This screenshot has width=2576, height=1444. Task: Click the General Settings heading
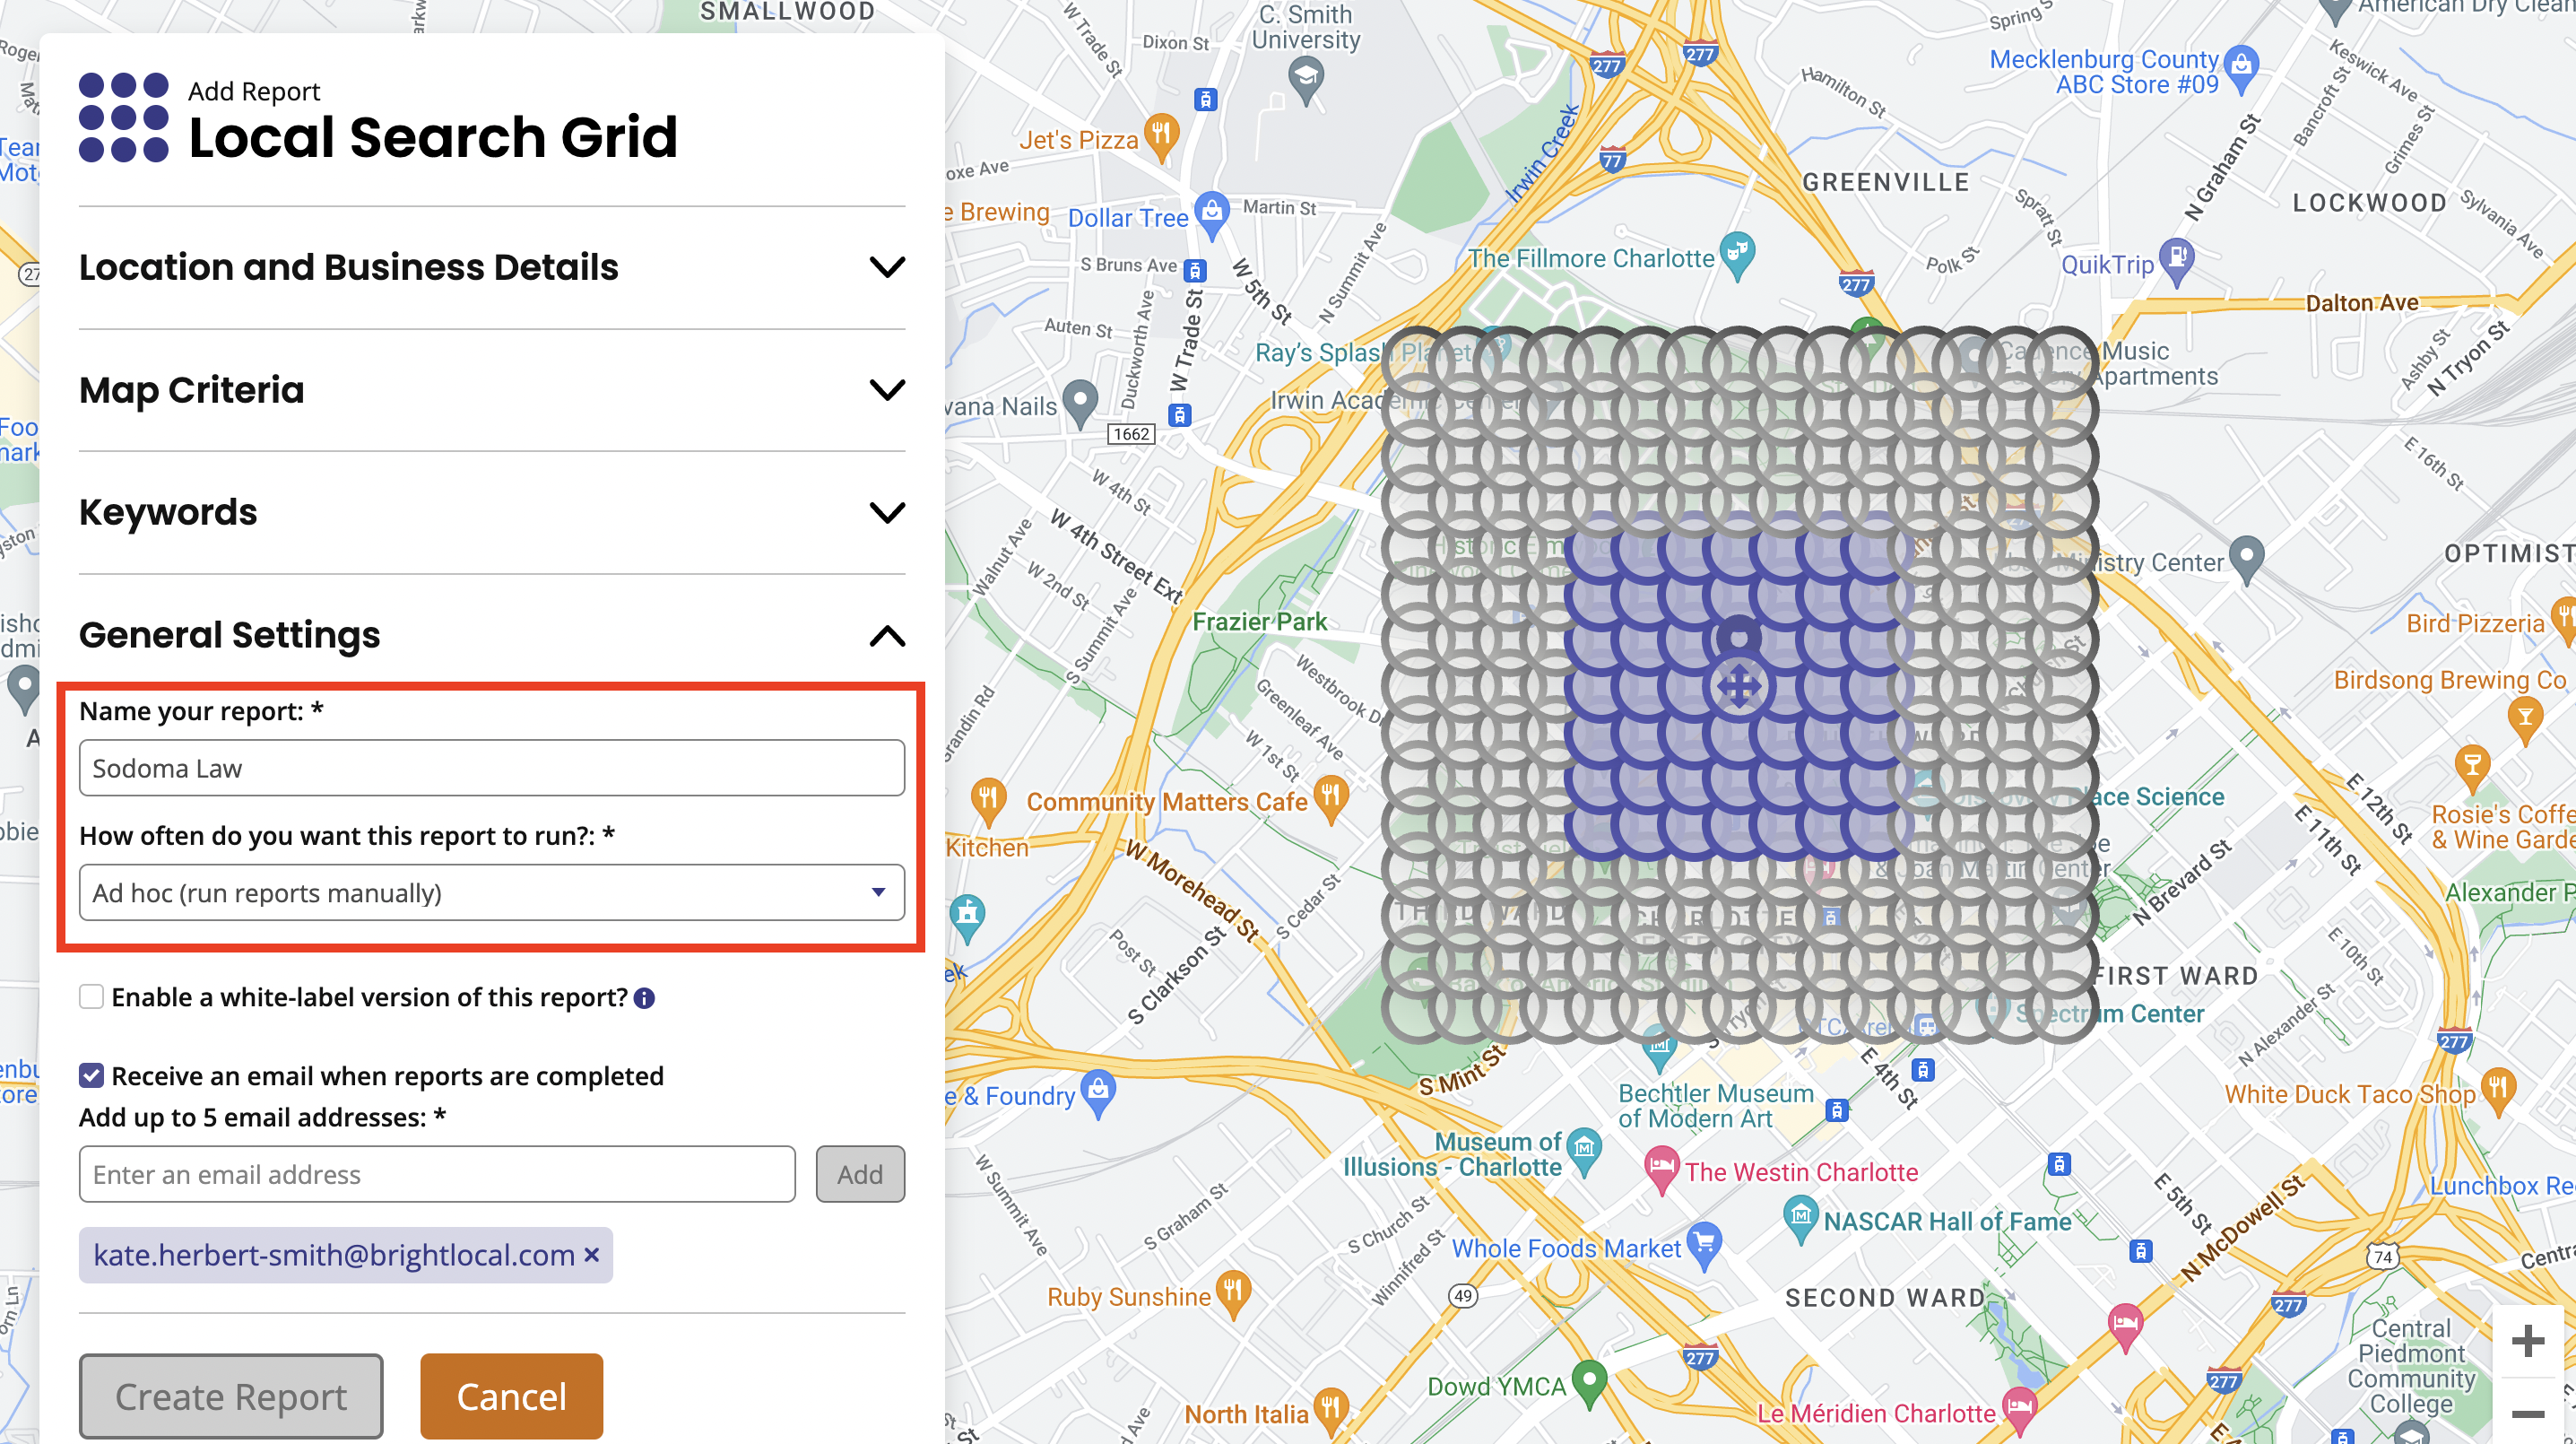pos(229,636)
